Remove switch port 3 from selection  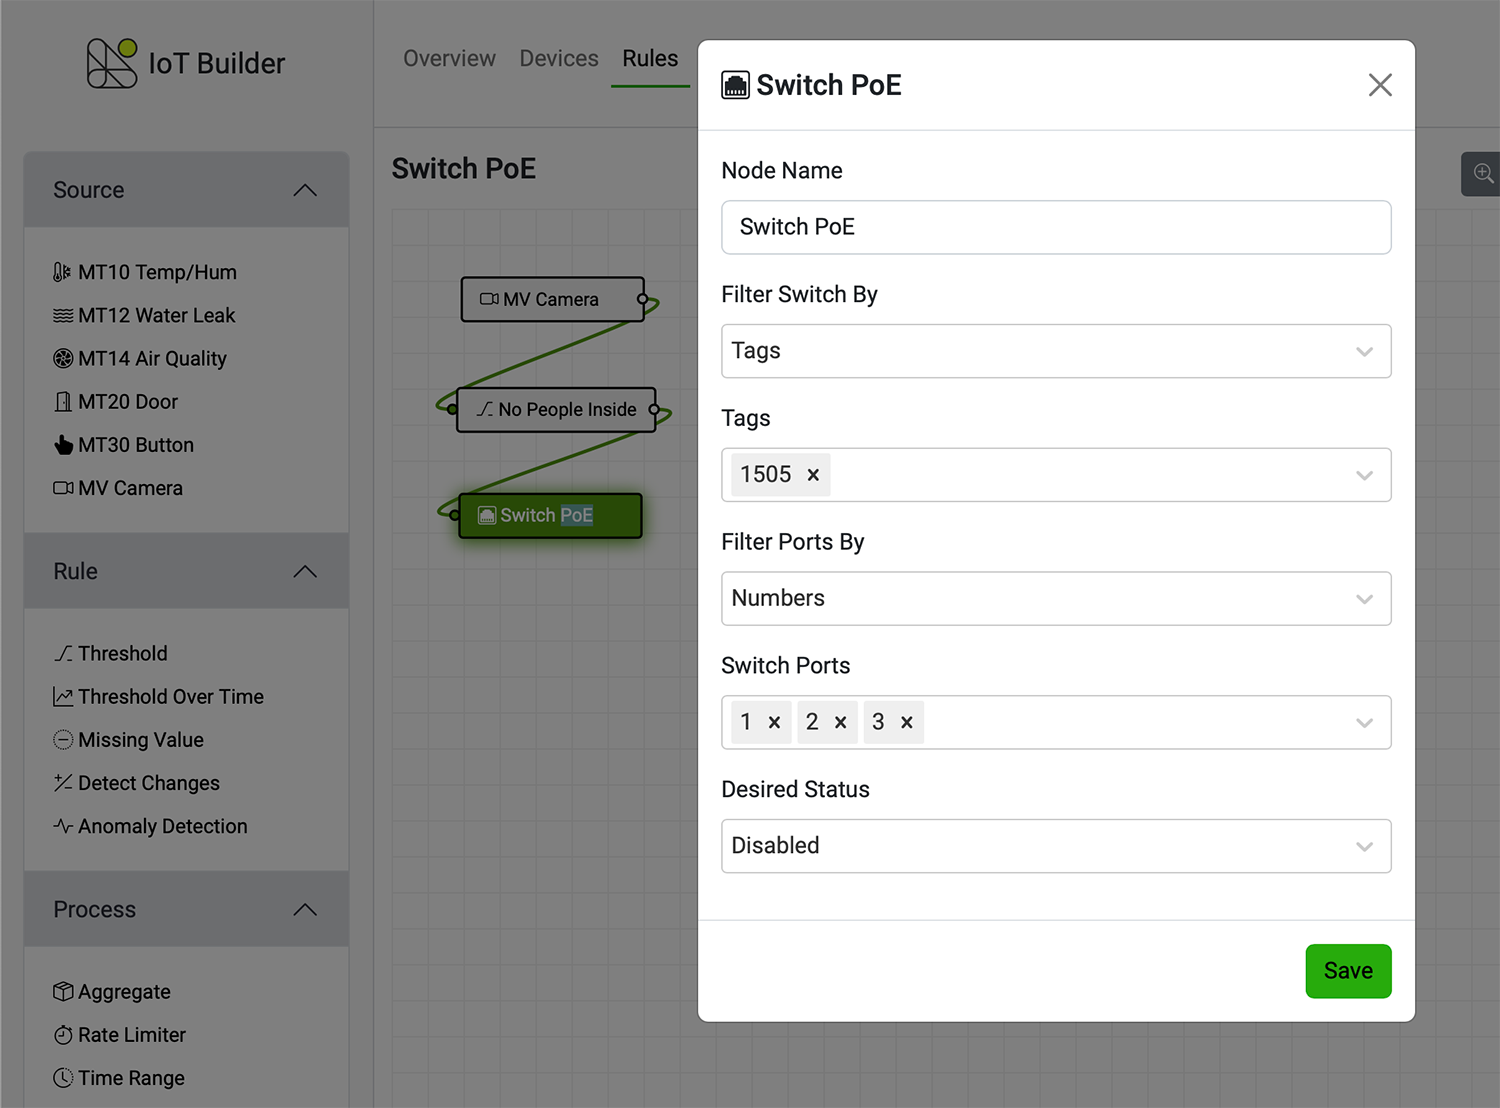(x=907, y=722)
